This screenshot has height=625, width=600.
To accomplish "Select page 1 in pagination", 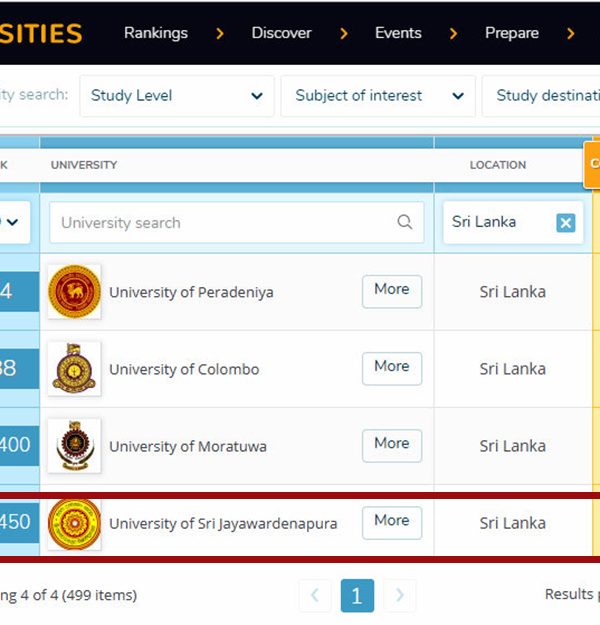I will pyautogui.click(x=357, y=596).
